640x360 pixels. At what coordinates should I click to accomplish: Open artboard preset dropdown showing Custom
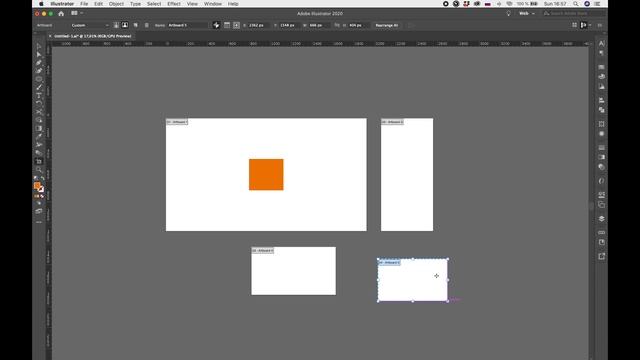90,25
